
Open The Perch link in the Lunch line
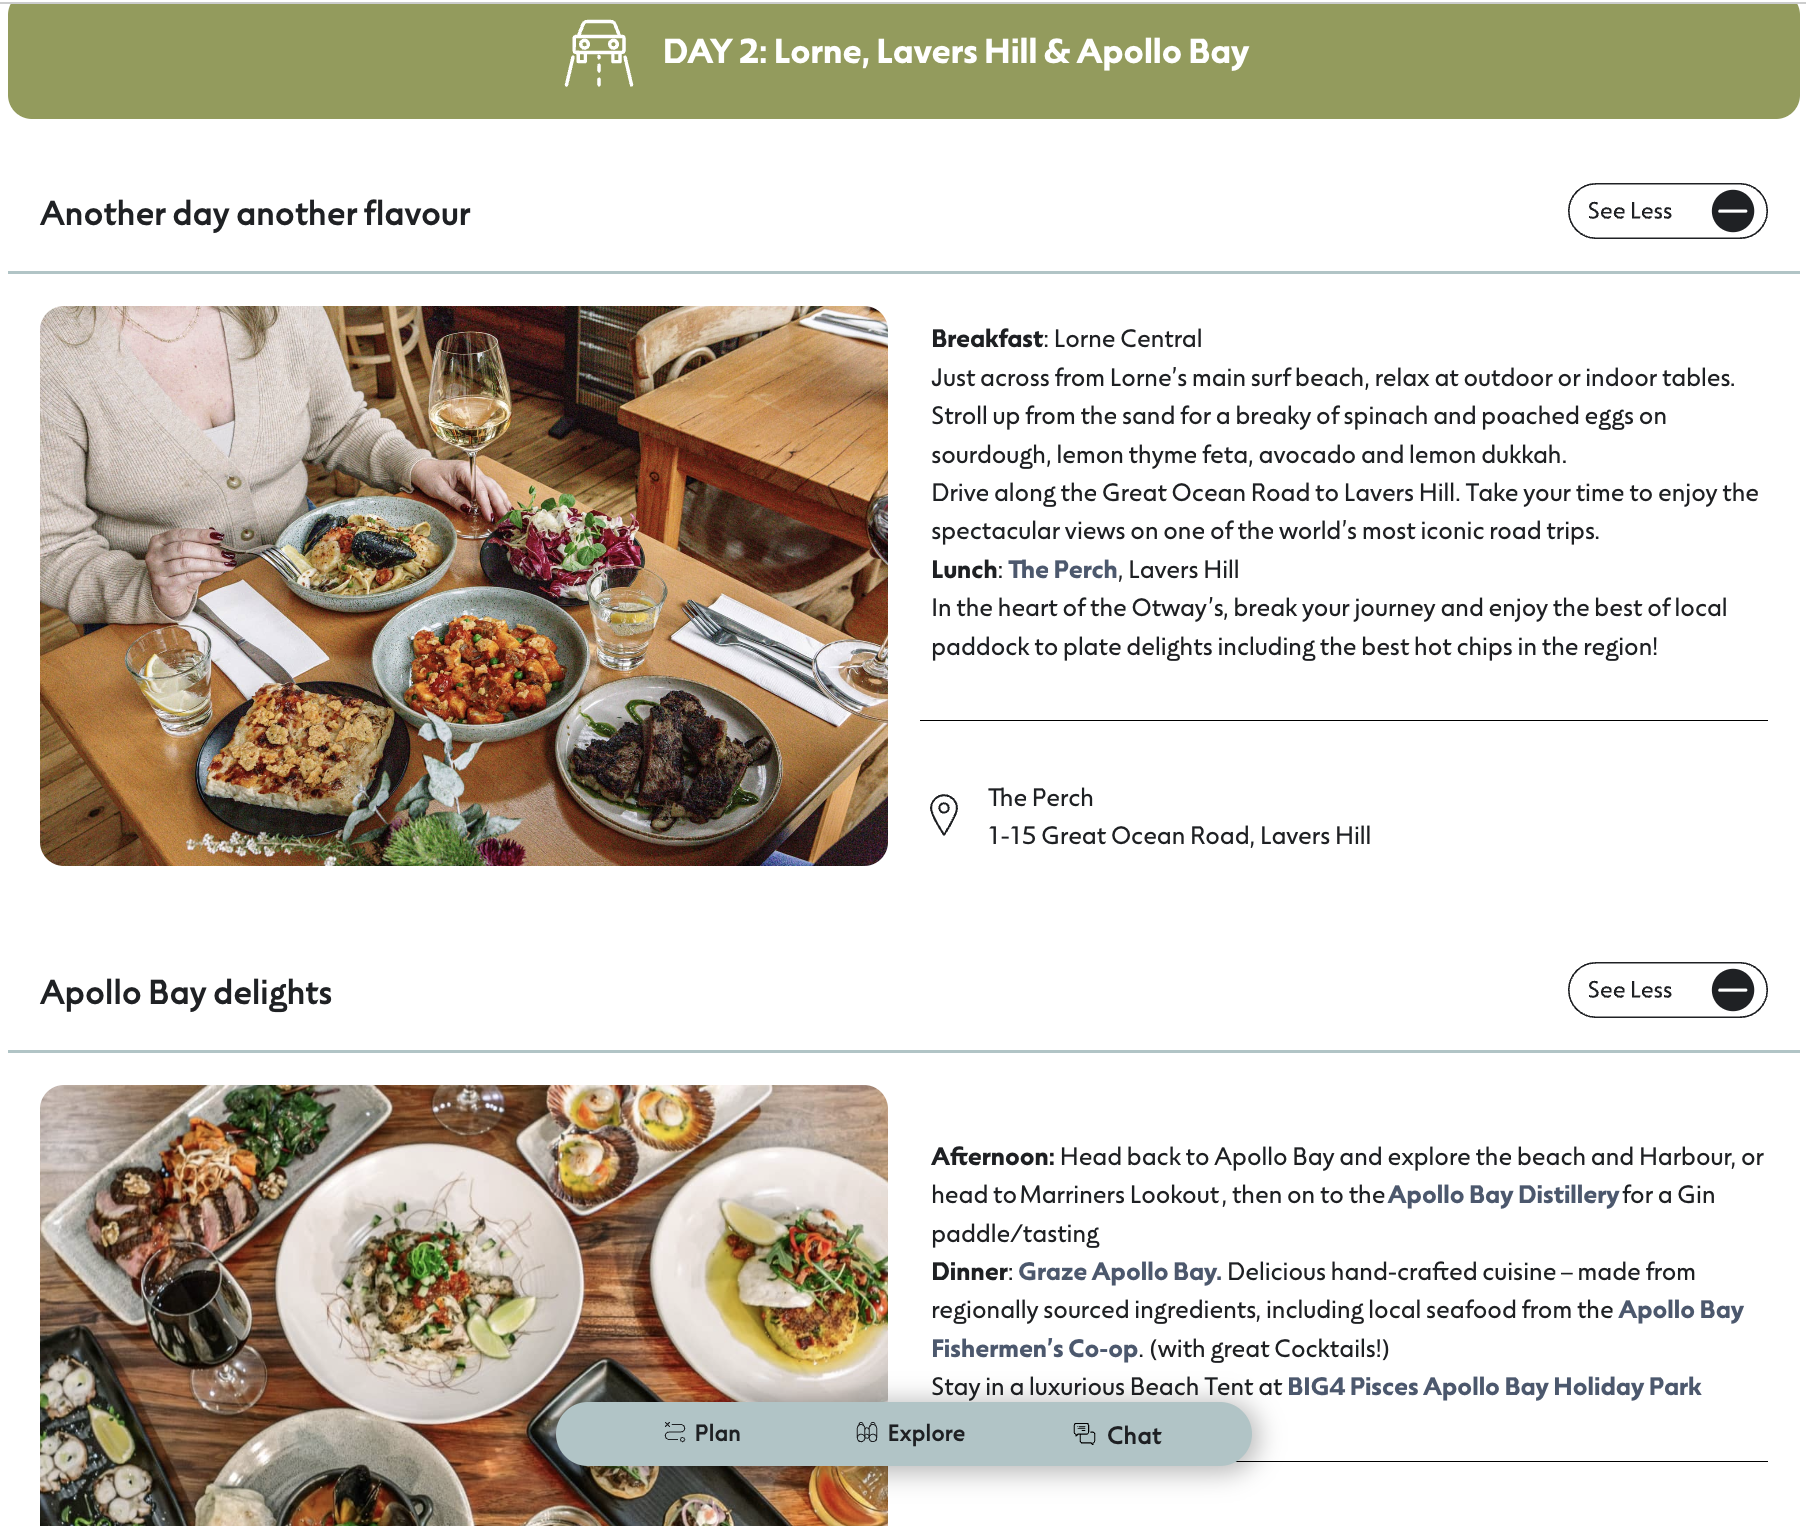(1062, 569)
